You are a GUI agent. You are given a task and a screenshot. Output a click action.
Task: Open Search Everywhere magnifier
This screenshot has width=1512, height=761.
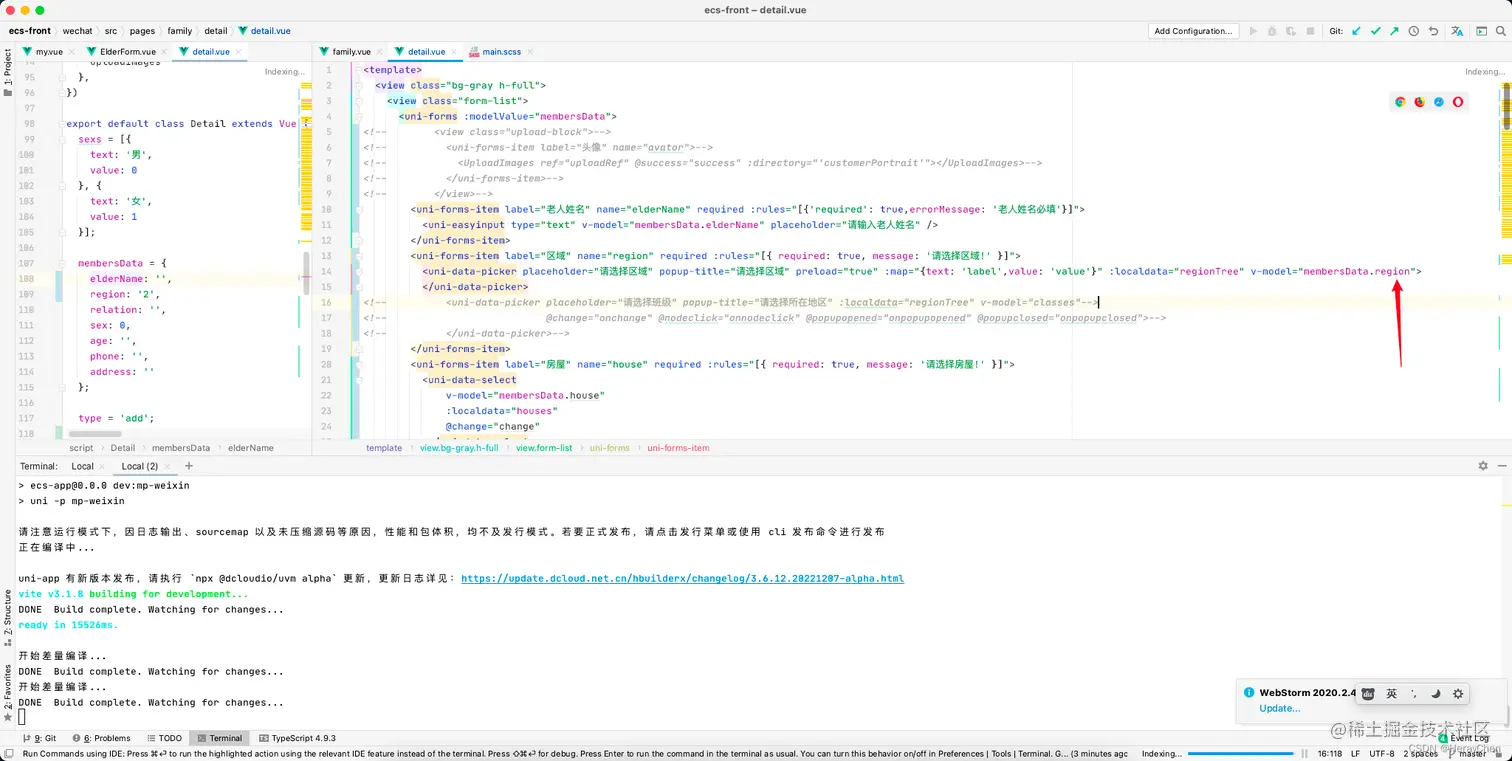click(1500, 31)
